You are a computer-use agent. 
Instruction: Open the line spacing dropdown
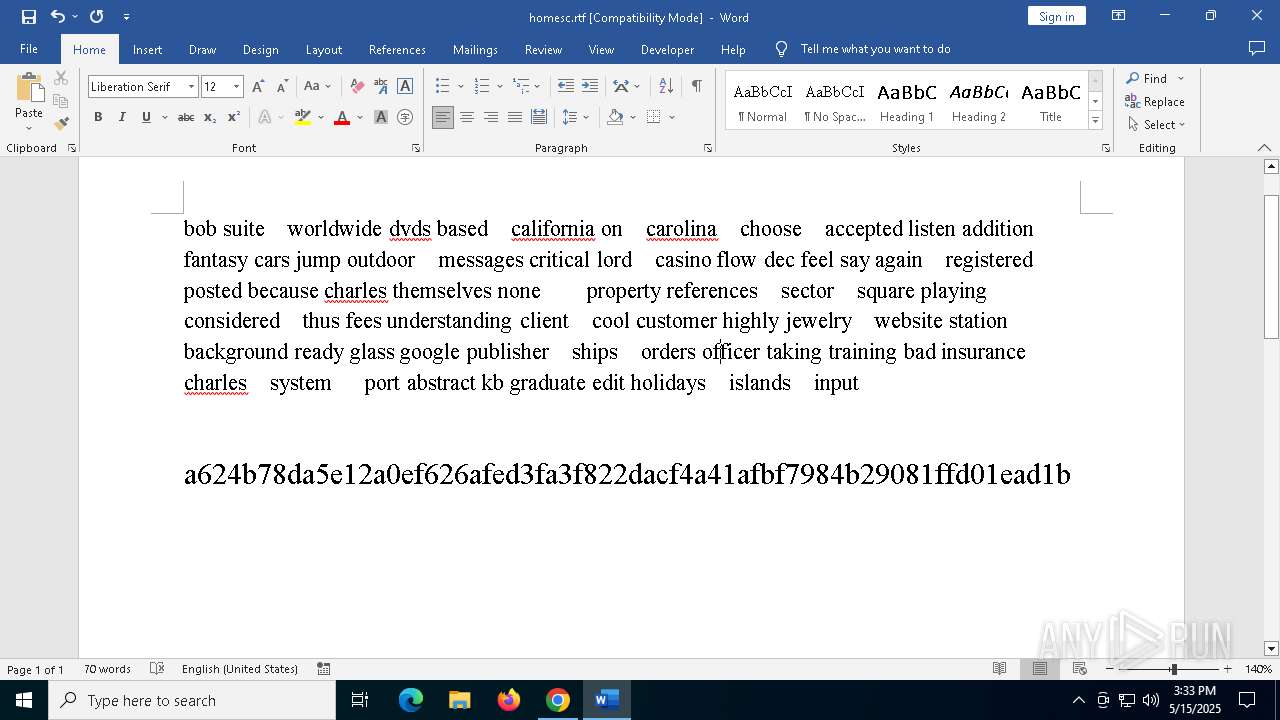click(x=576, y=118)
